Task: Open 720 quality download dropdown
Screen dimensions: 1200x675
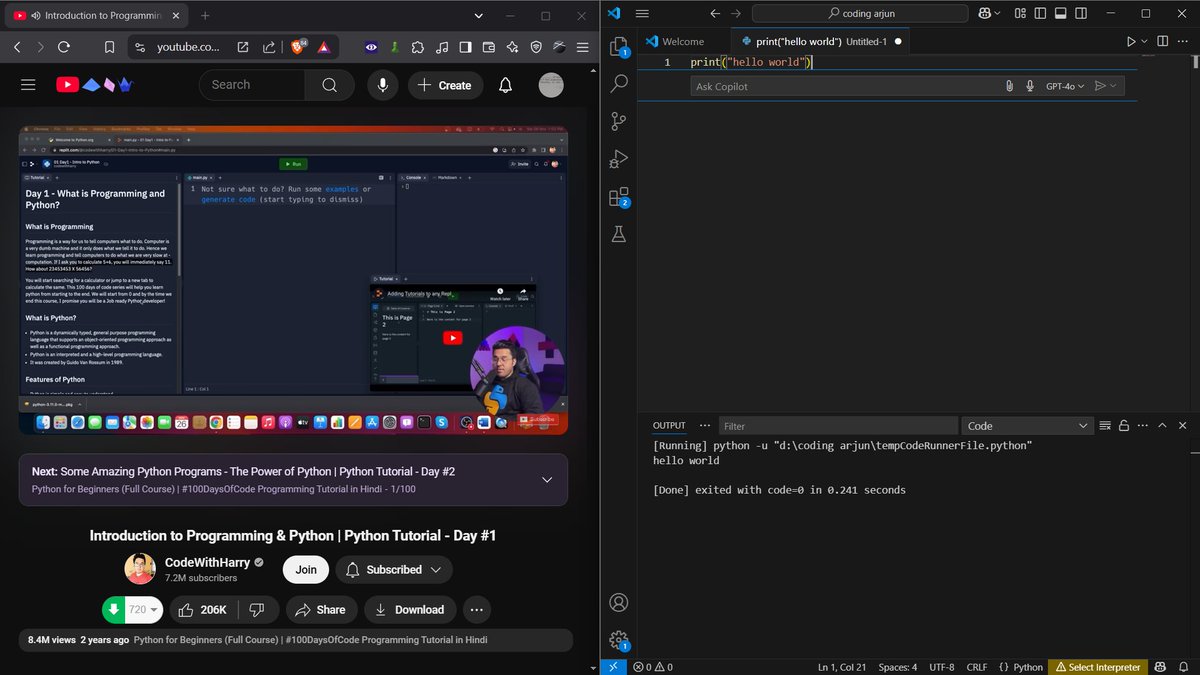Action: [x=144, y=609]
